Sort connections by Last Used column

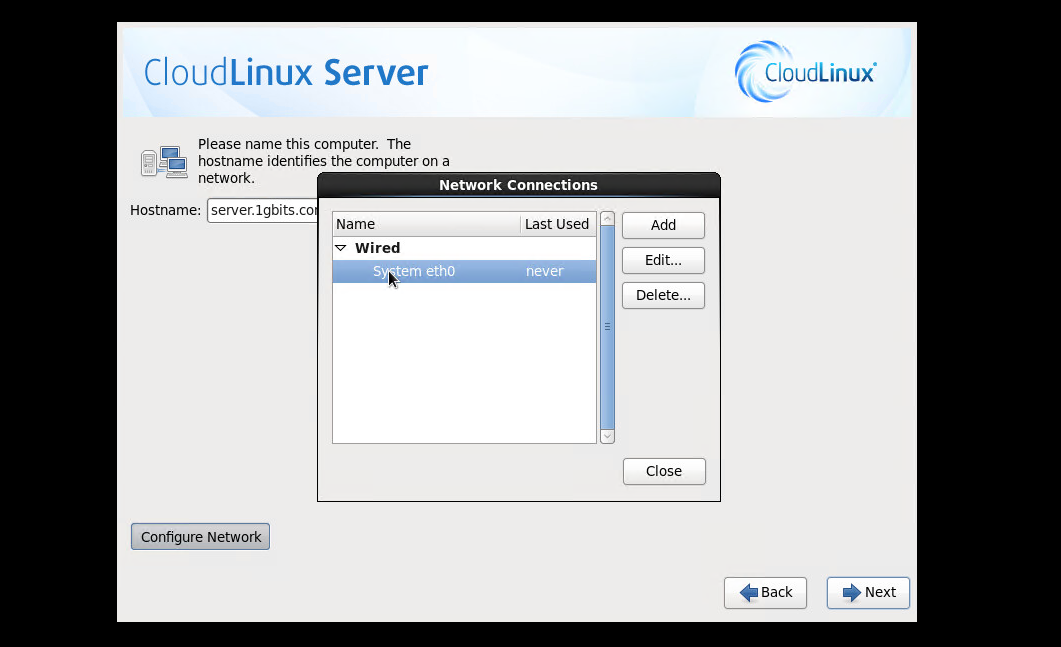click(x=557, y=224)
